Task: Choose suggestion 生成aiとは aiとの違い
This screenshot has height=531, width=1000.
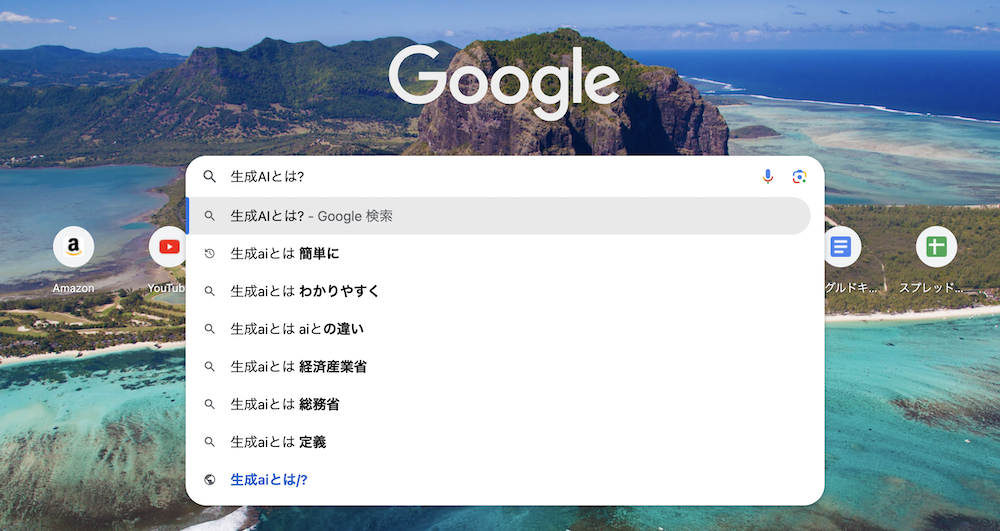Action: click(x=499, y=329)
